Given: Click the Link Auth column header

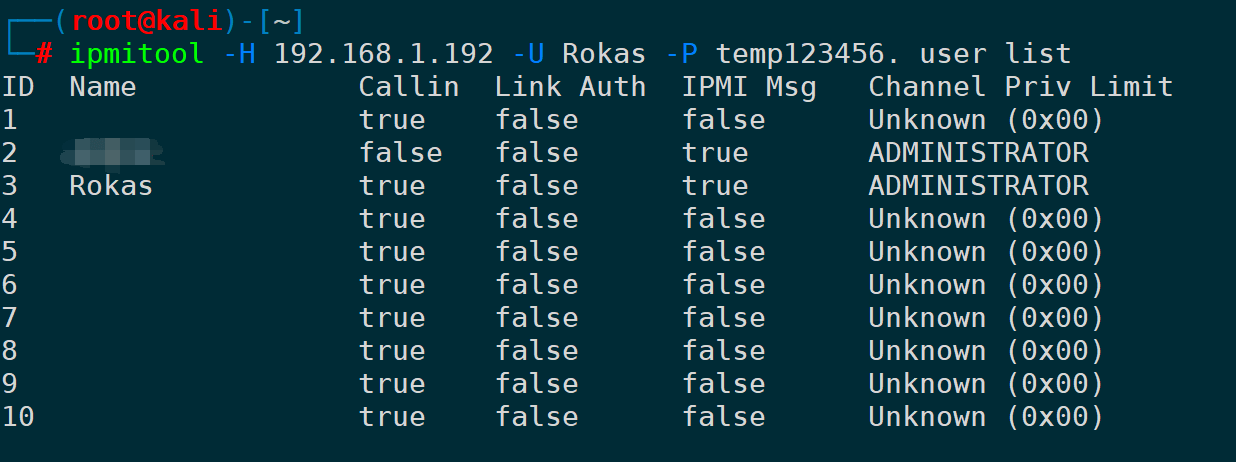Looking at the screenshot, I should tap(570, 87).
